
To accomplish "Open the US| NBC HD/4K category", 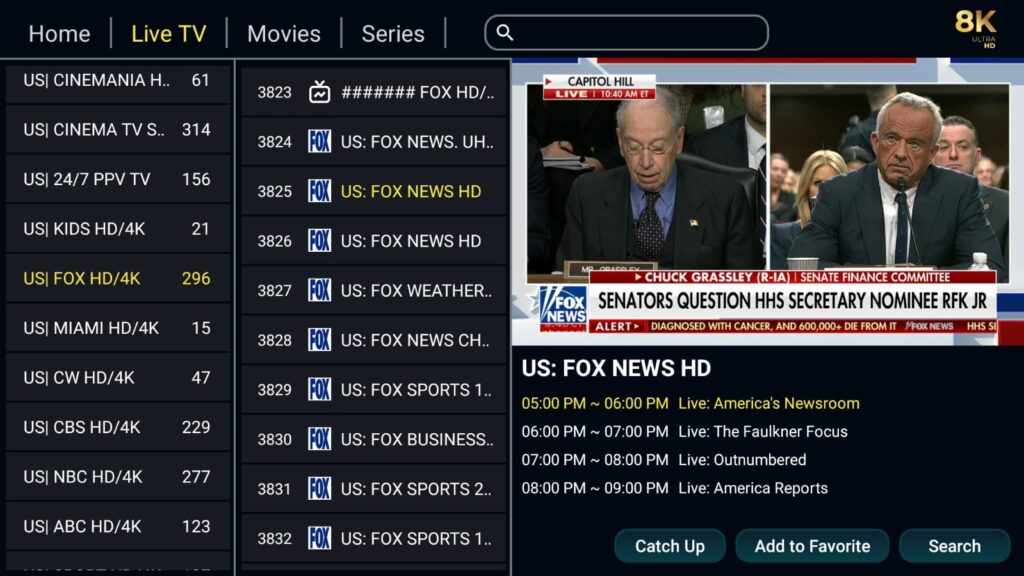I will [x=118, y=477].
